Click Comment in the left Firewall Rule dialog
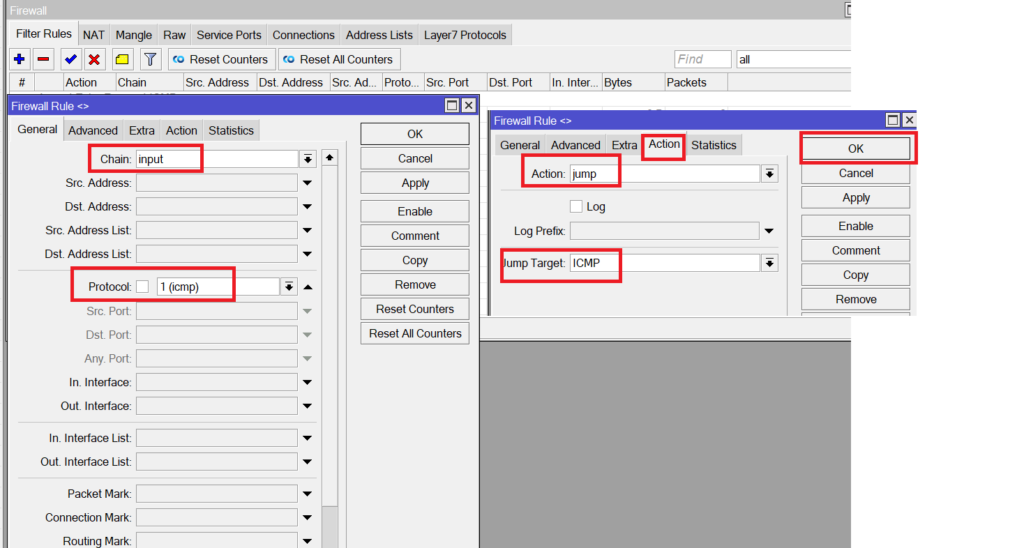Screen dimensions: 1024x548 point(415,236)
